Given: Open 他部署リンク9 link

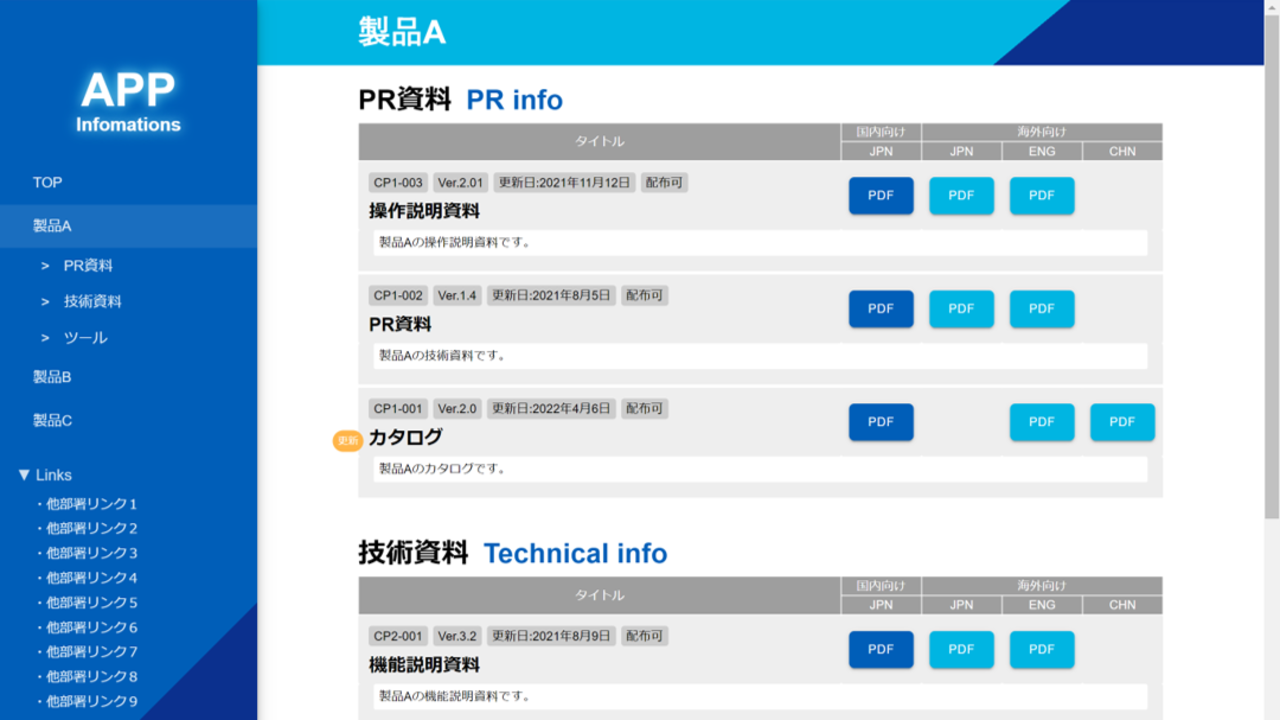Looking at the screenshot, I should tap(91, 702).
